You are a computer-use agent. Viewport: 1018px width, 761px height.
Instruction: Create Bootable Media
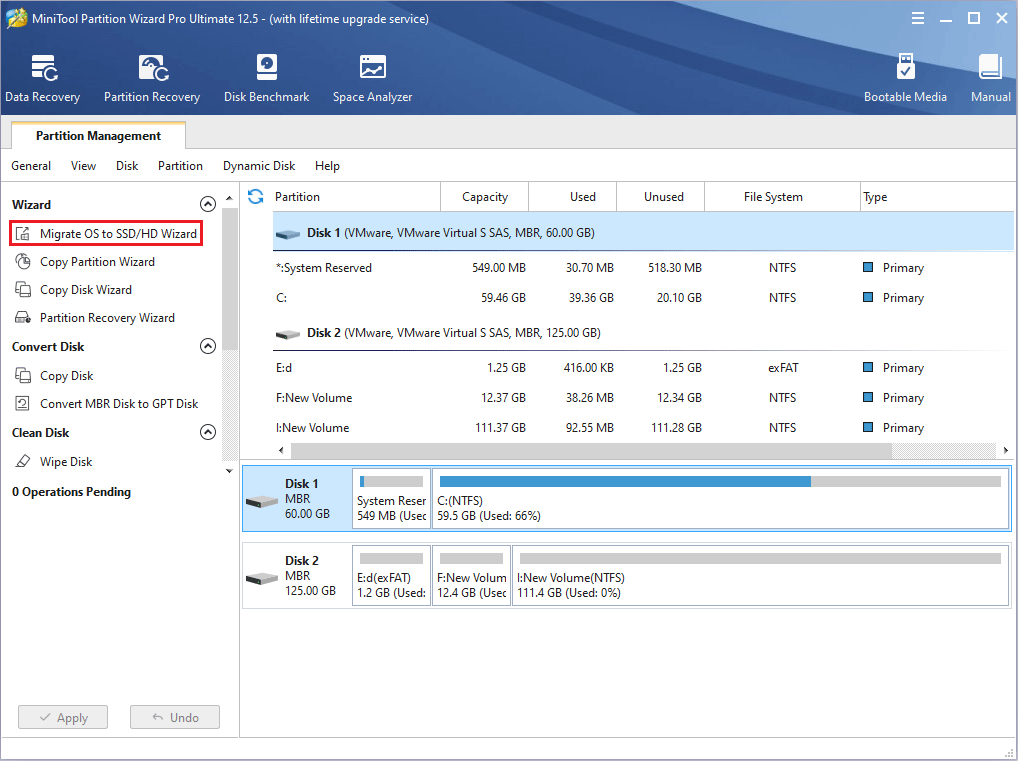[905, 80]
